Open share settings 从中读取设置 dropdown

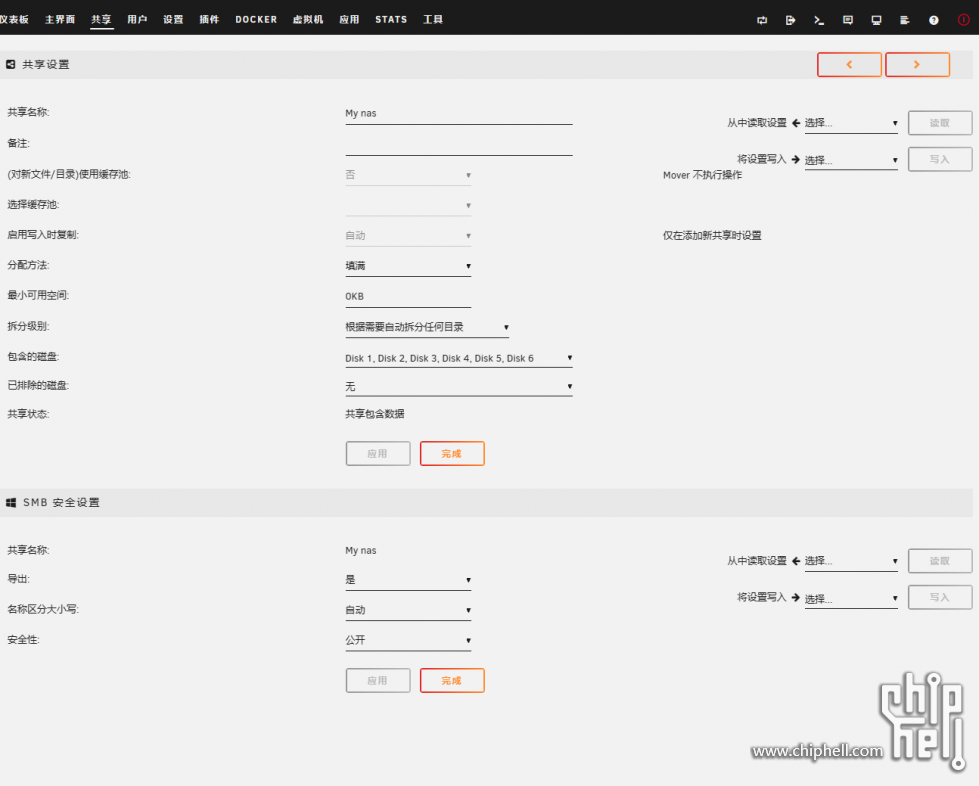[x=851, y=123]
